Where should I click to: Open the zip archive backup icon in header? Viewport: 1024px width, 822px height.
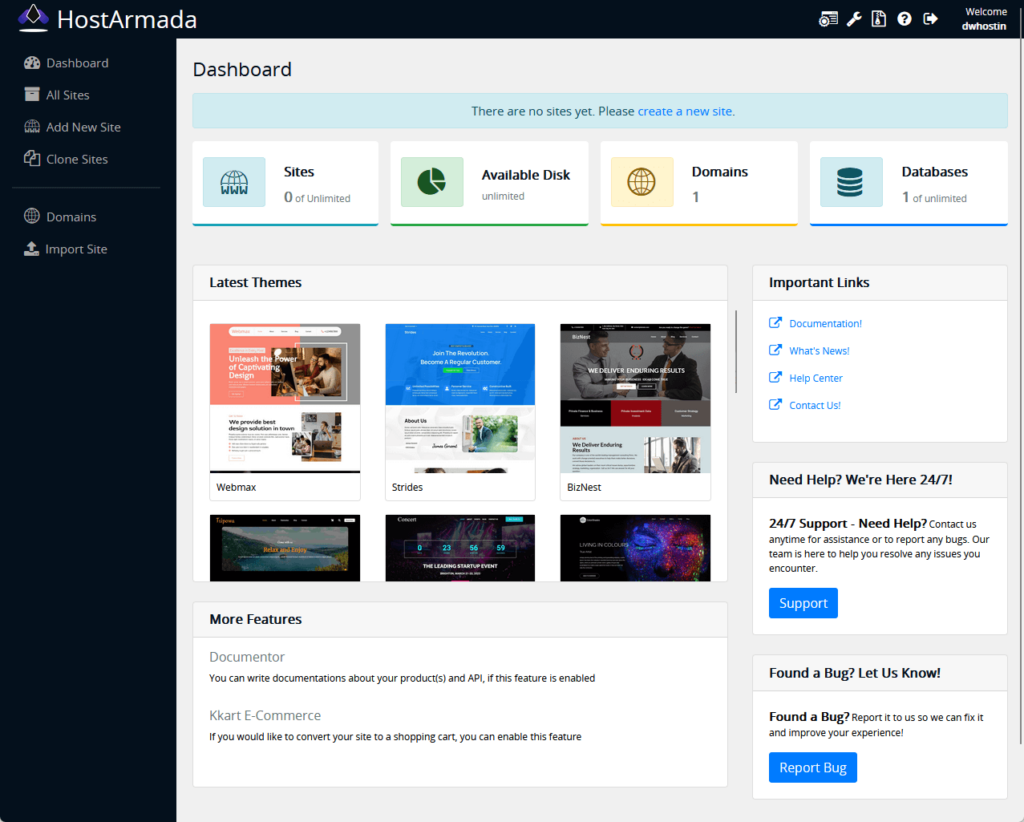(879, 19)
